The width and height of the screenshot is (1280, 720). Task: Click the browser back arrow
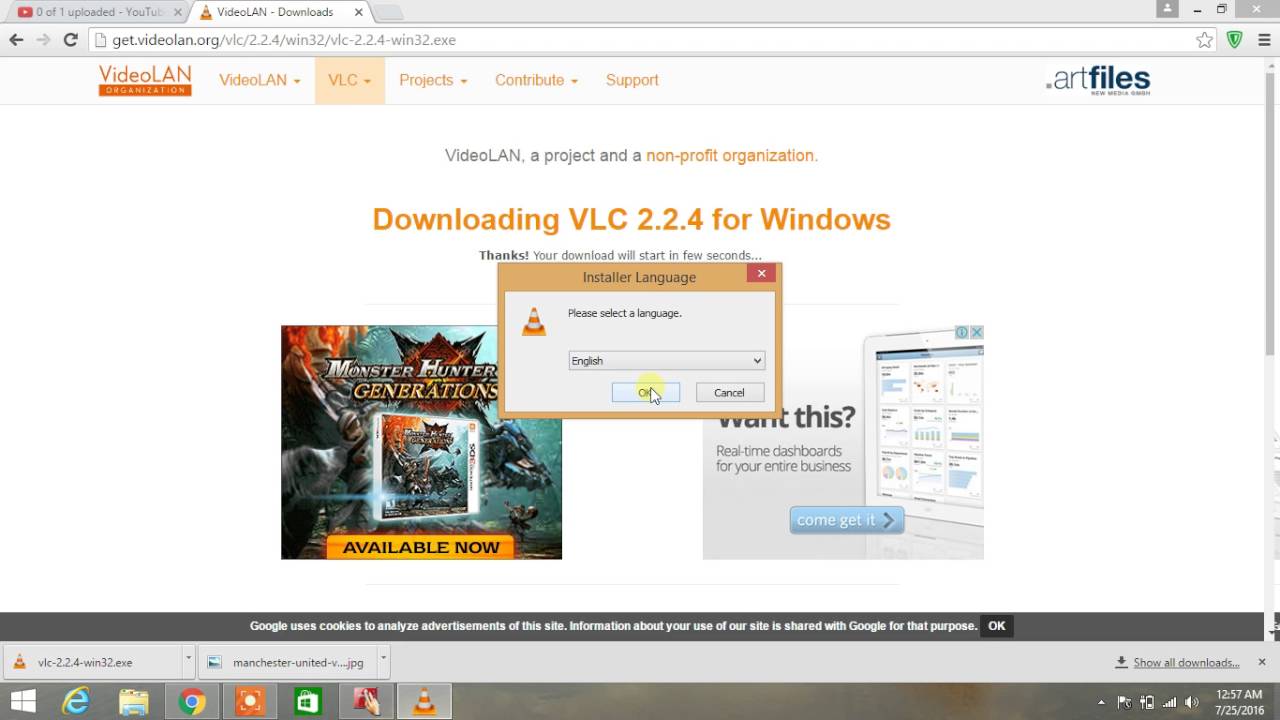coord(16,40)
